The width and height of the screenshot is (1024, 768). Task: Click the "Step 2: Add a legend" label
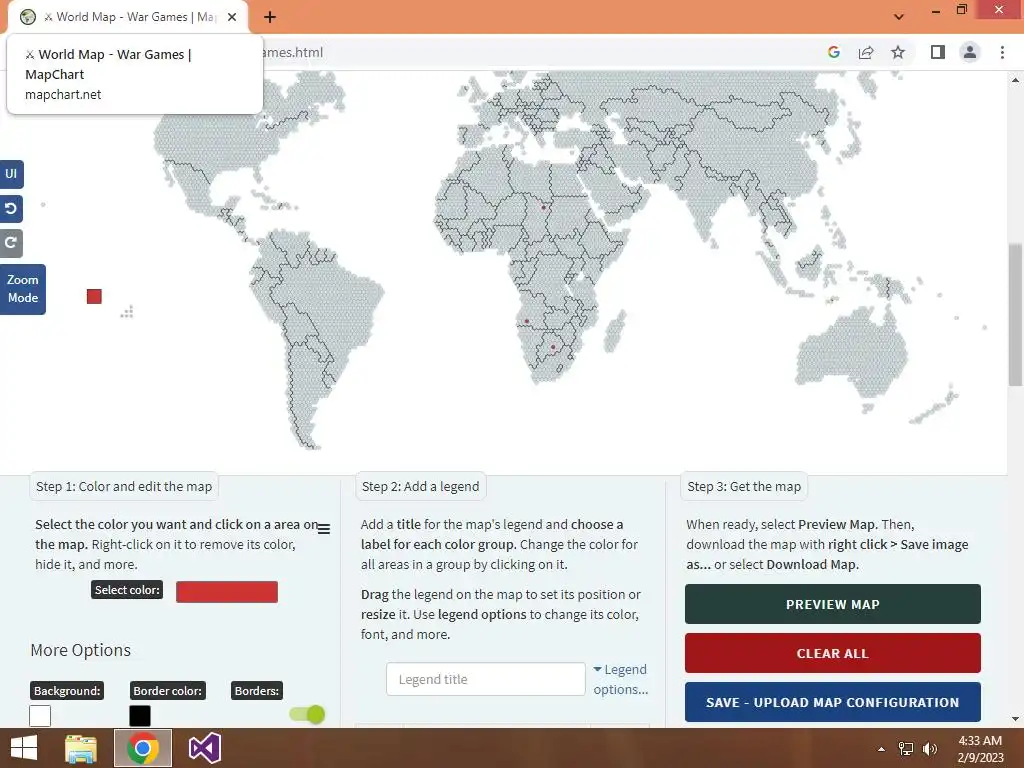pos(421,487)
